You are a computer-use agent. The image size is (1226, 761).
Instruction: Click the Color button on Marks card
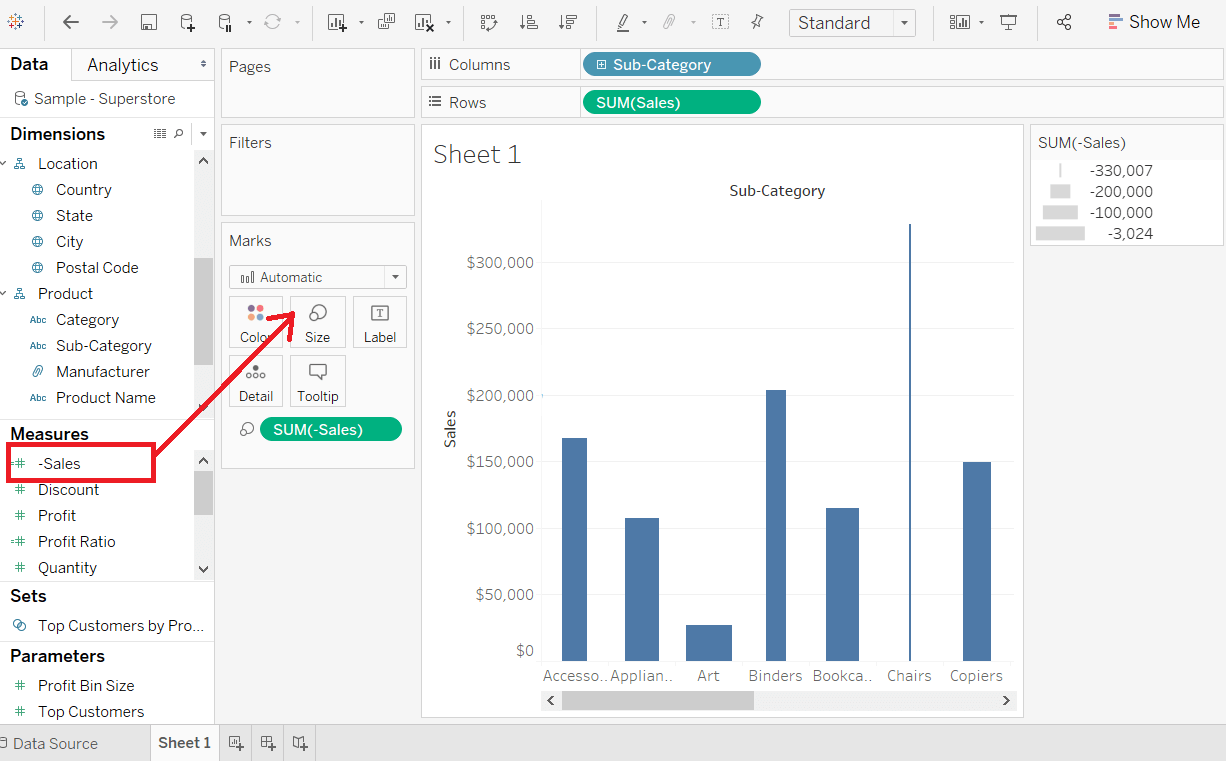[256, 322]
